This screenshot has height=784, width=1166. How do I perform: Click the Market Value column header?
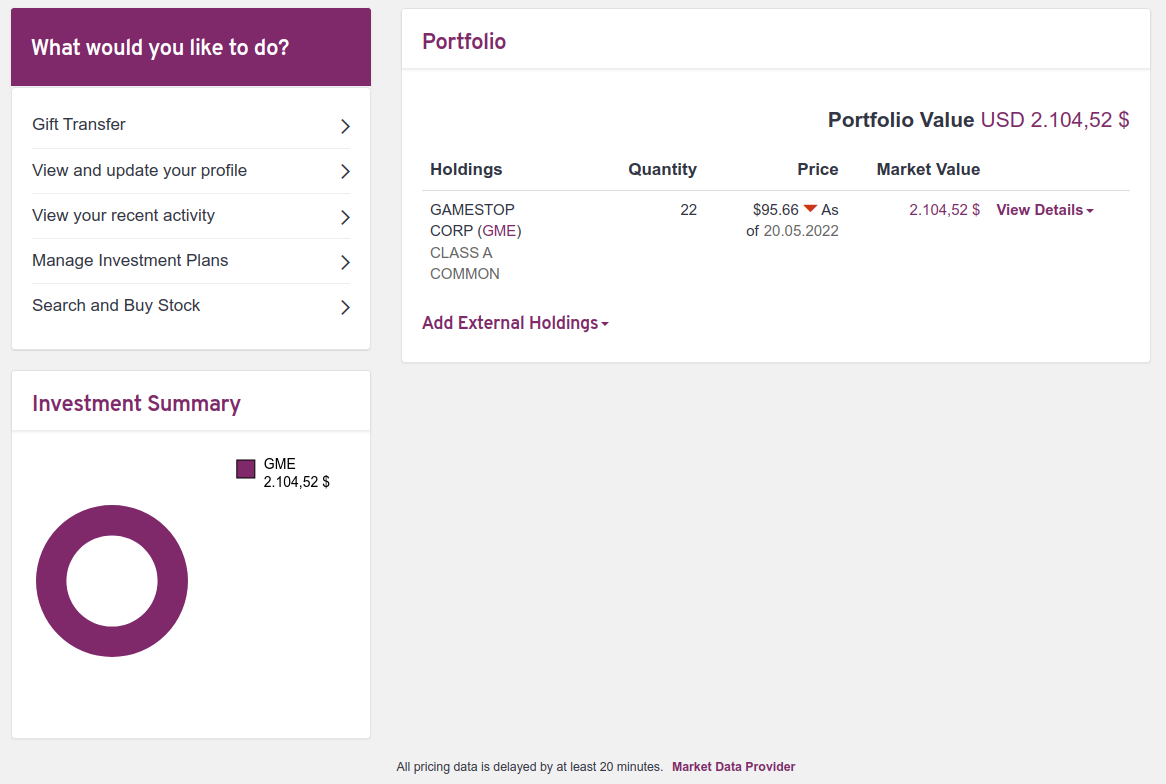[928, 169]
